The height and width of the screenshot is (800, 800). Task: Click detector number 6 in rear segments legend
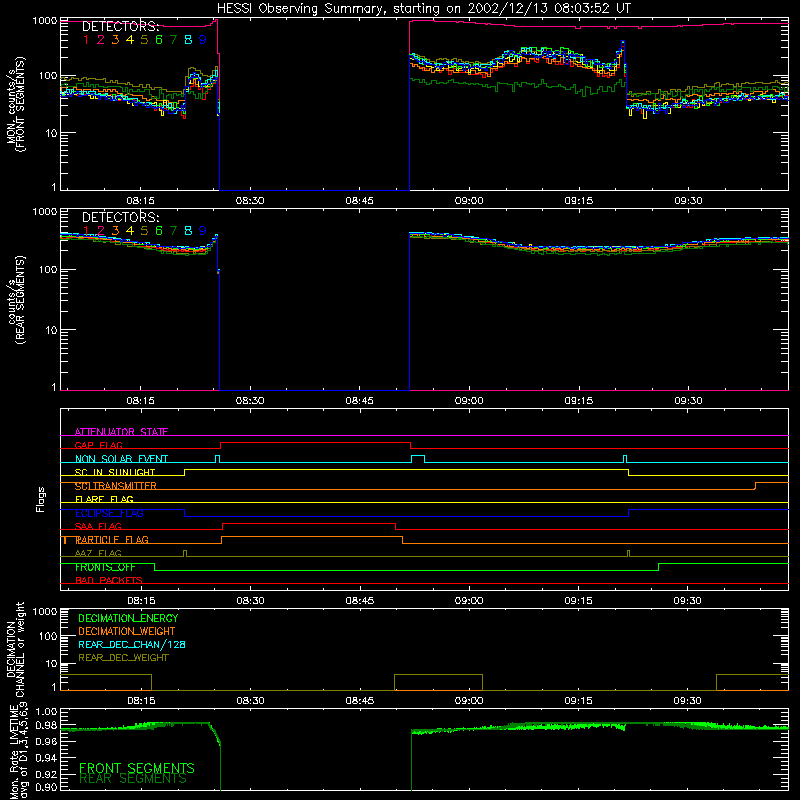(x=159, y=231)
